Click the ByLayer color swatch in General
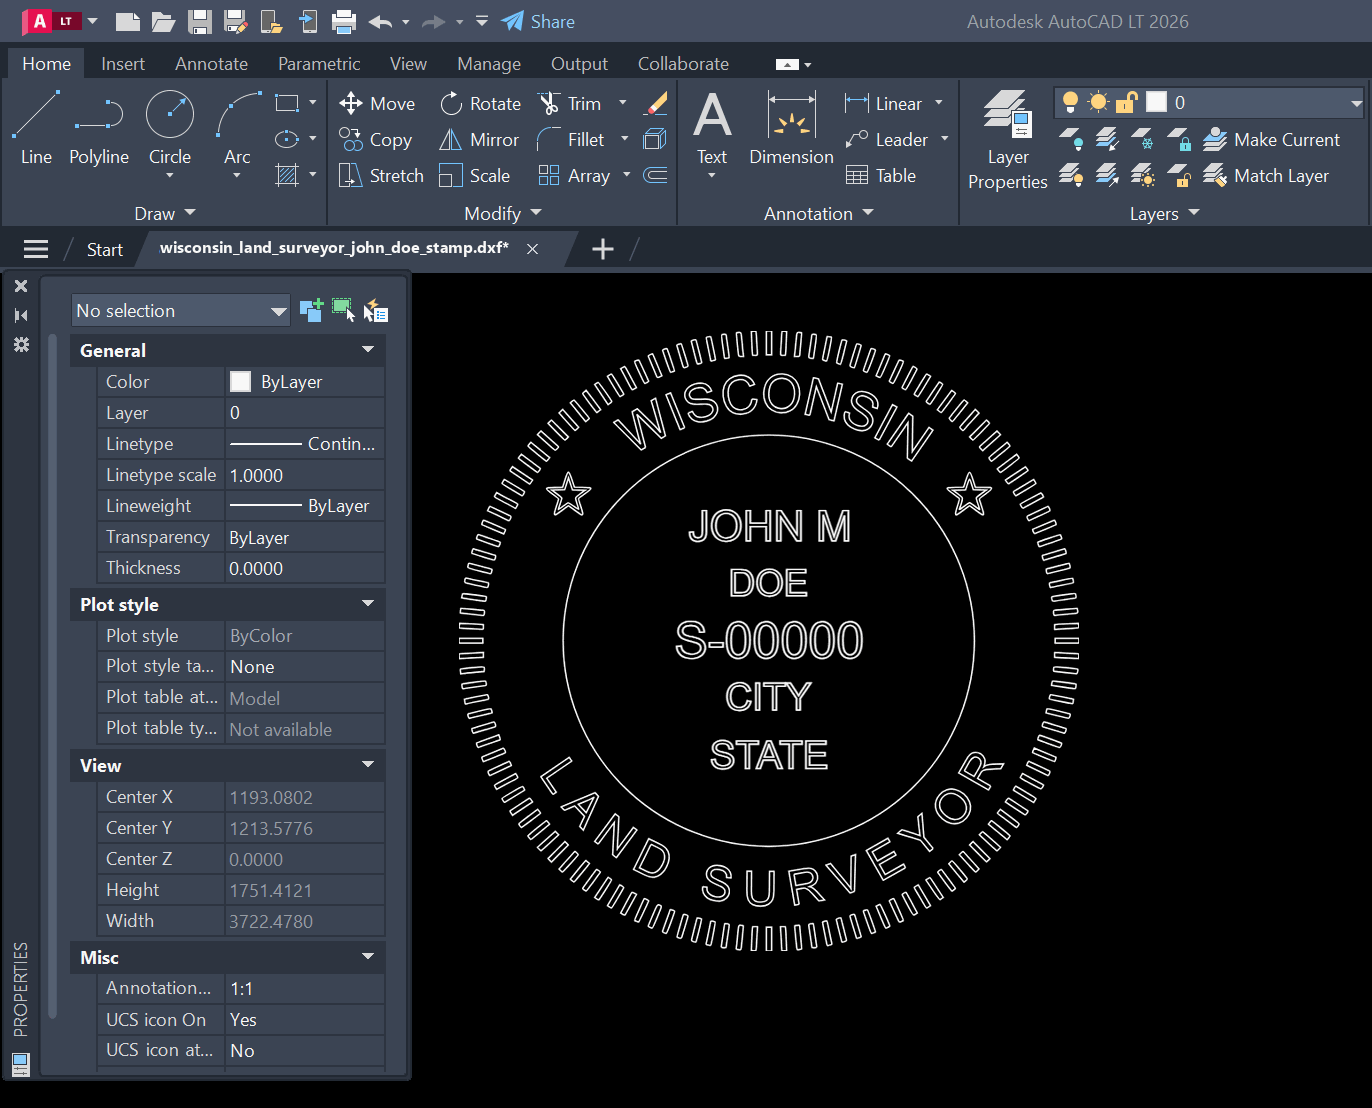The image size is (1372, 1108). (x=240, y=381)
